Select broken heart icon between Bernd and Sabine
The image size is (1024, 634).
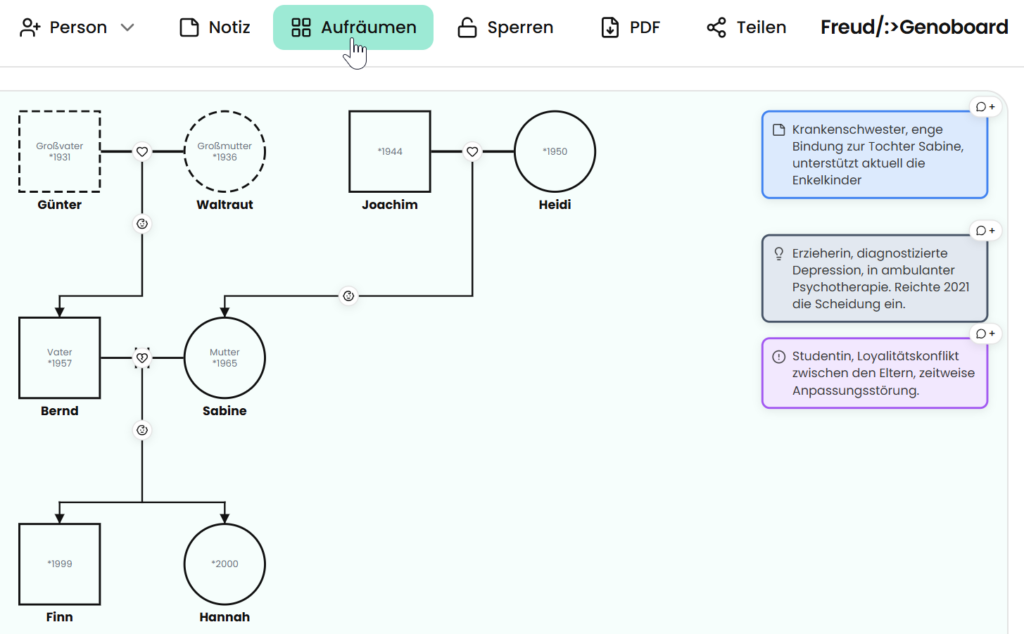pos(142,358)
